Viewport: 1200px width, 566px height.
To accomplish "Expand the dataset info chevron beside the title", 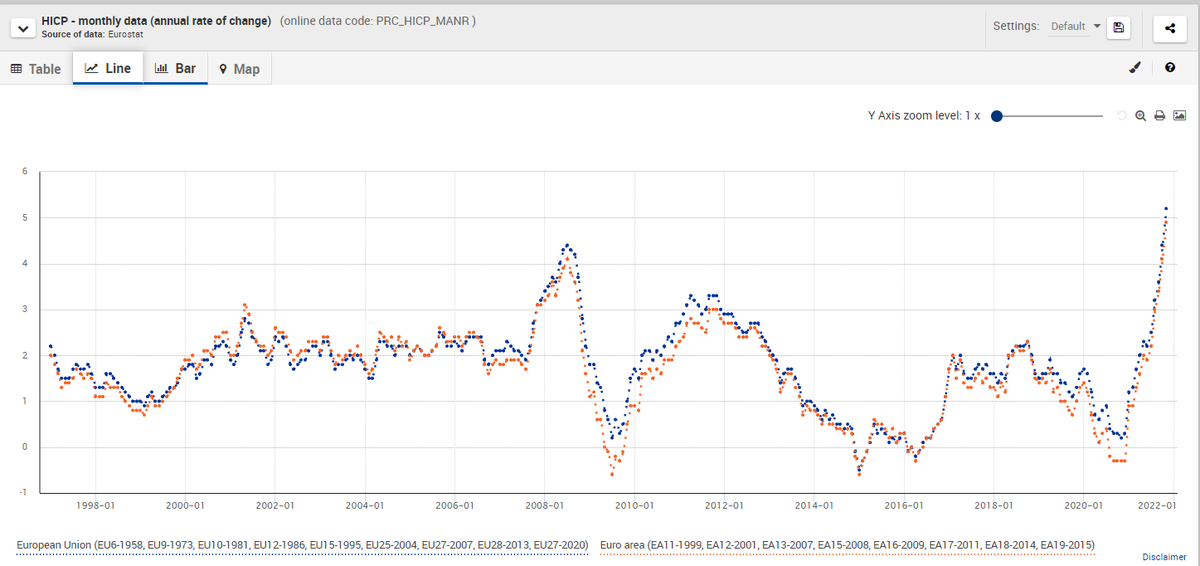I will 23,28.
